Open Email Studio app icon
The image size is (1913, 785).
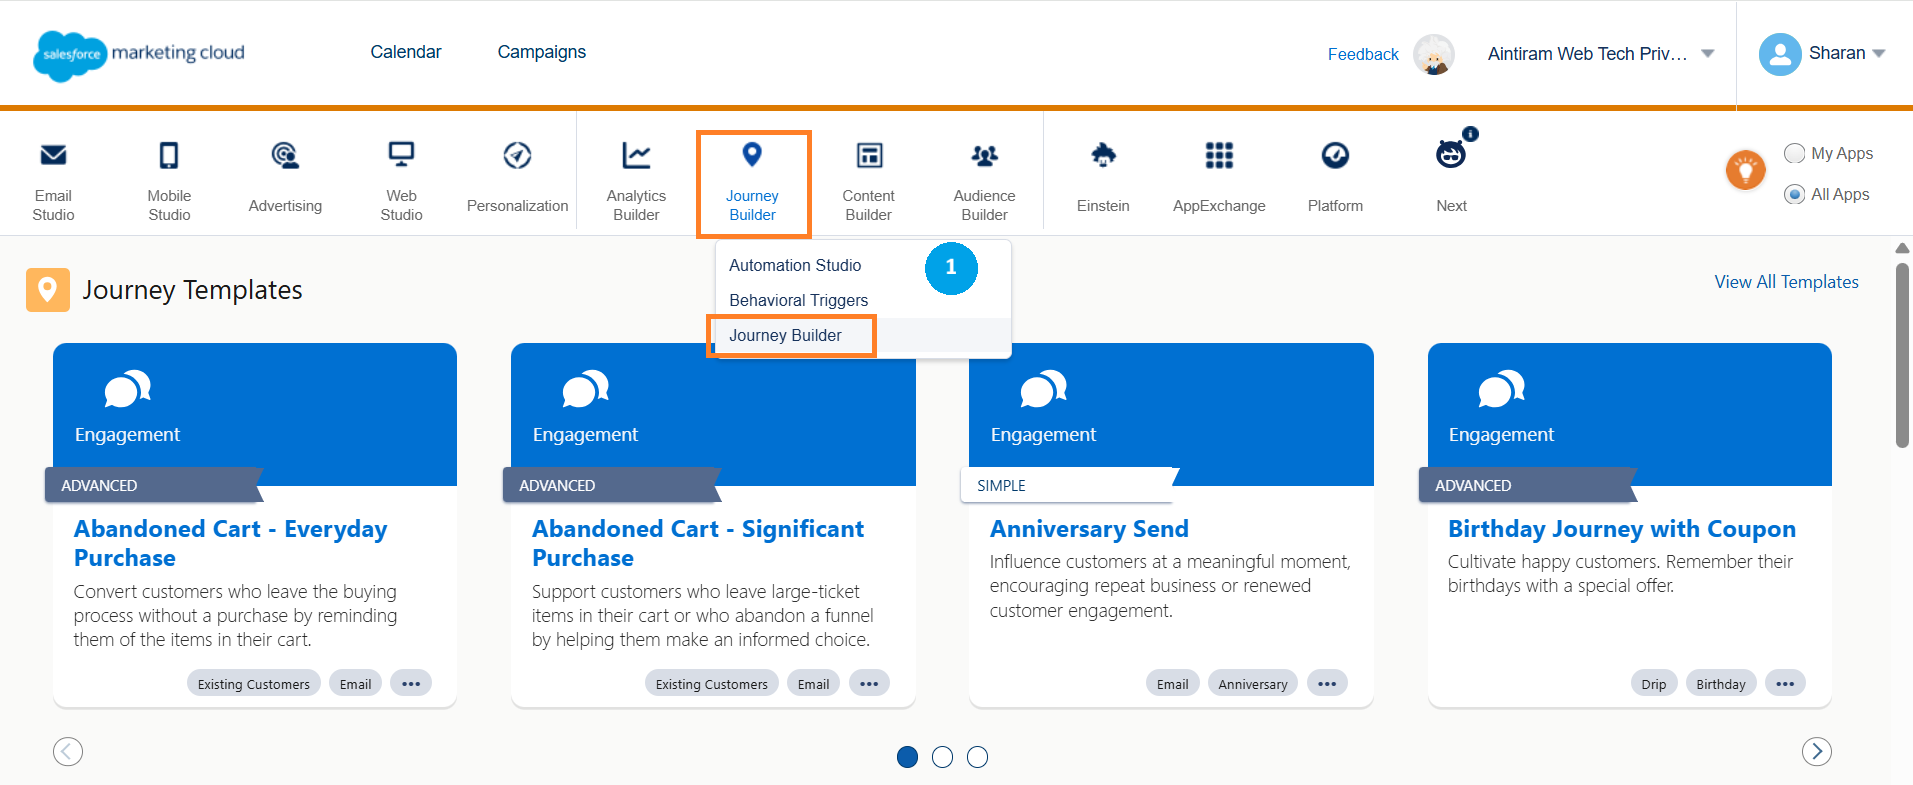point(53,156)
